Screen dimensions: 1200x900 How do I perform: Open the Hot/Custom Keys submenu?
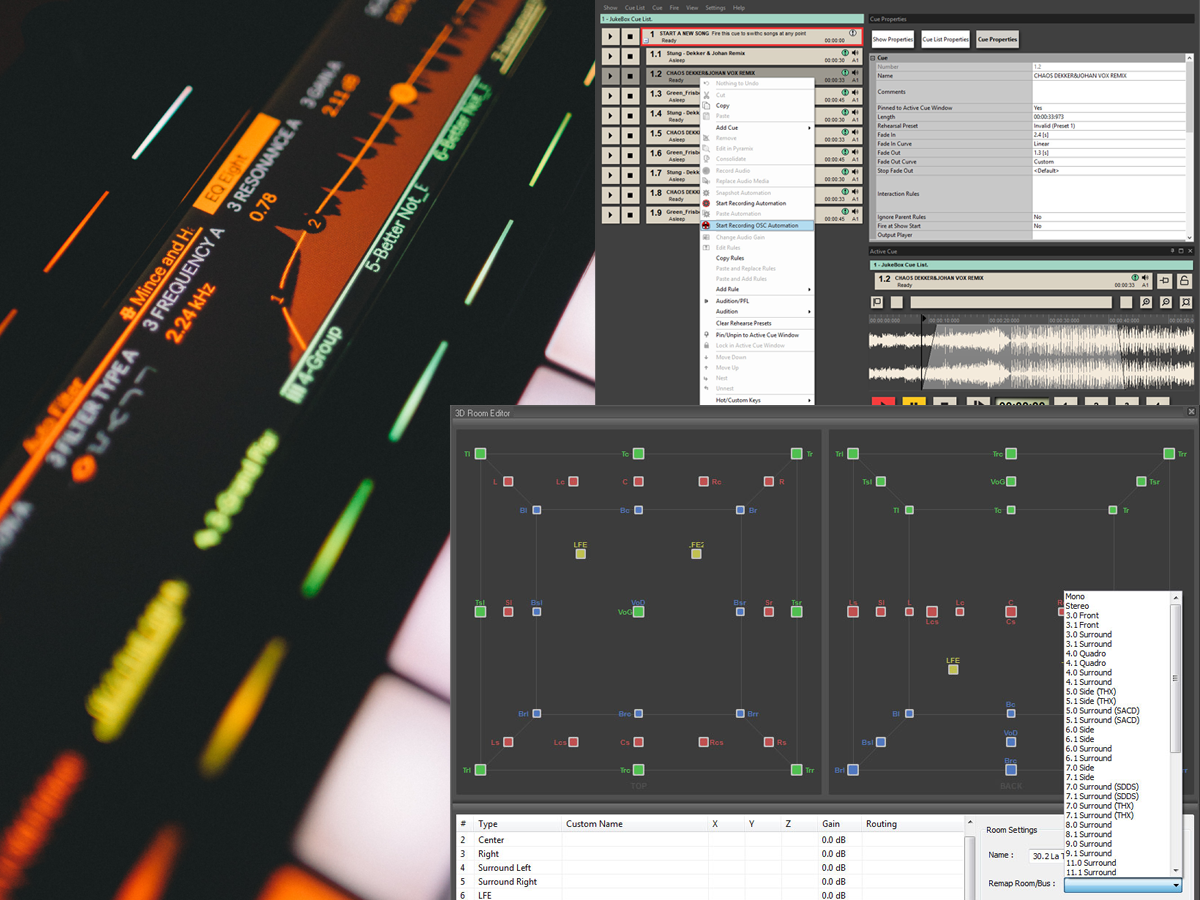point(757,400)
